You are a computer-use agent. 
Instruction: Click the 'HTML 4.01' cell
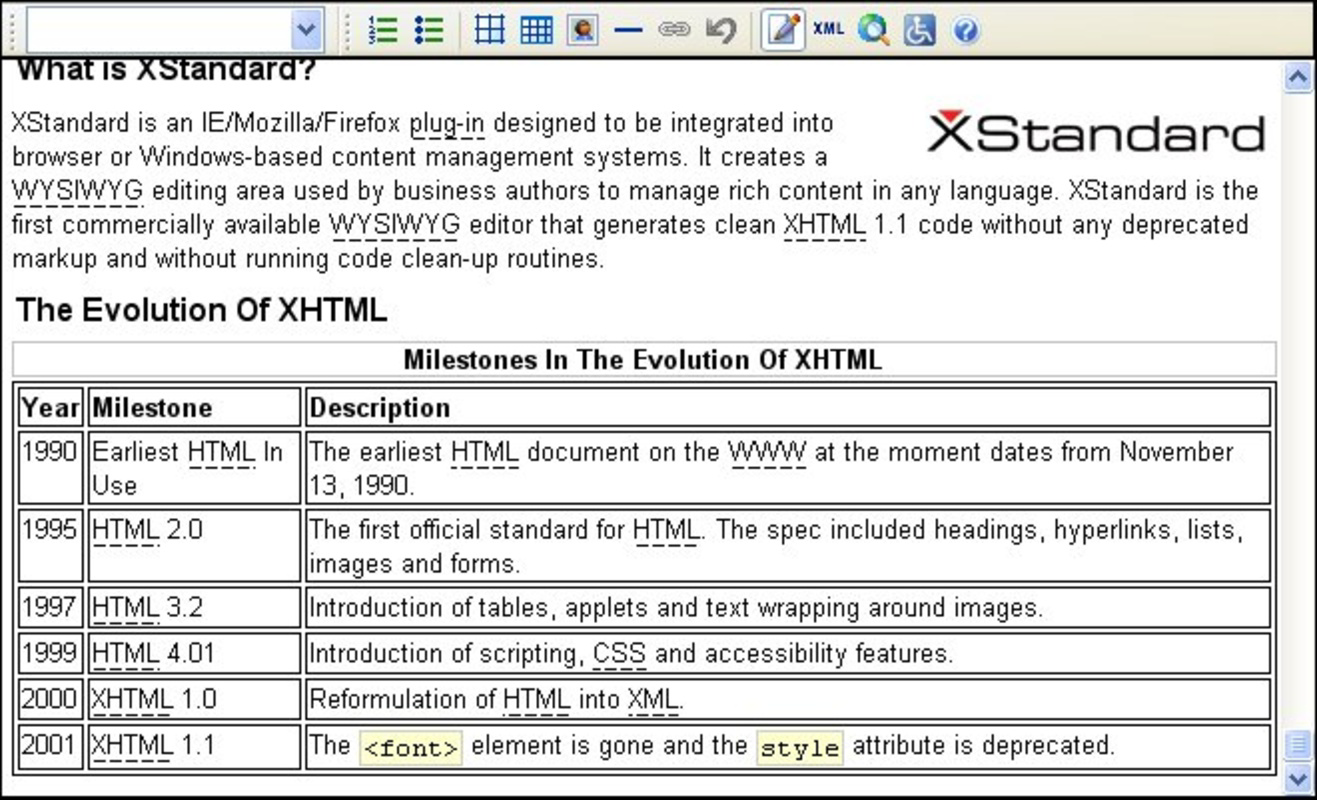tap(194, 654)
